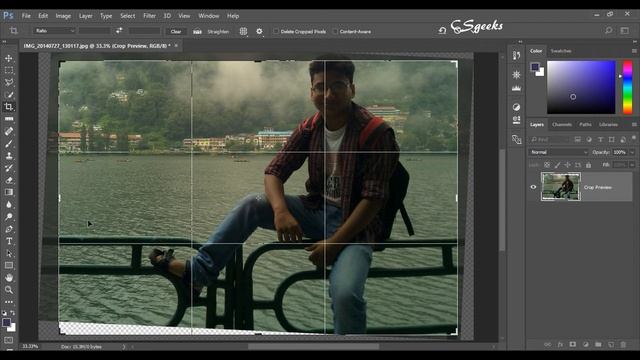Toggle Content-Aware checkbox

(x=335, y=31)
